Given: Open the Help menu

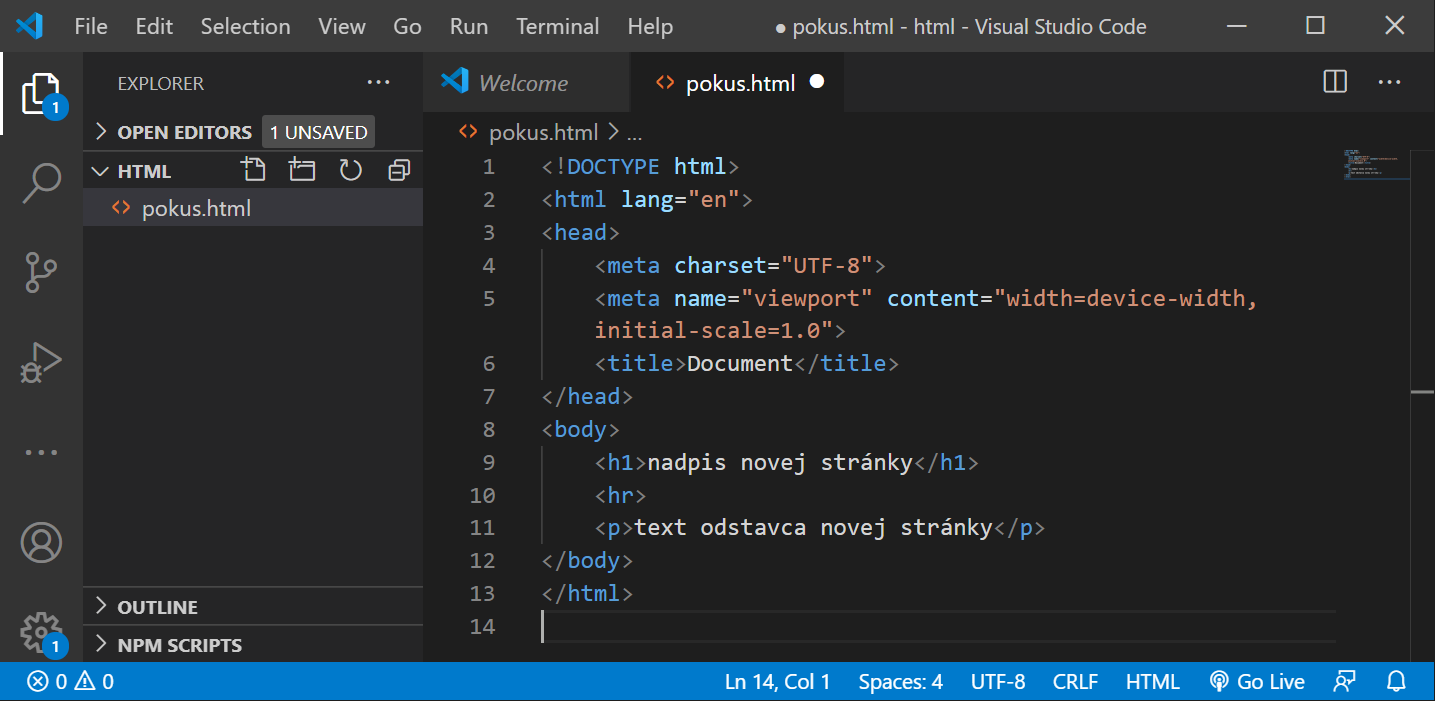Looking at the screenshot, I should pos(650,27).
